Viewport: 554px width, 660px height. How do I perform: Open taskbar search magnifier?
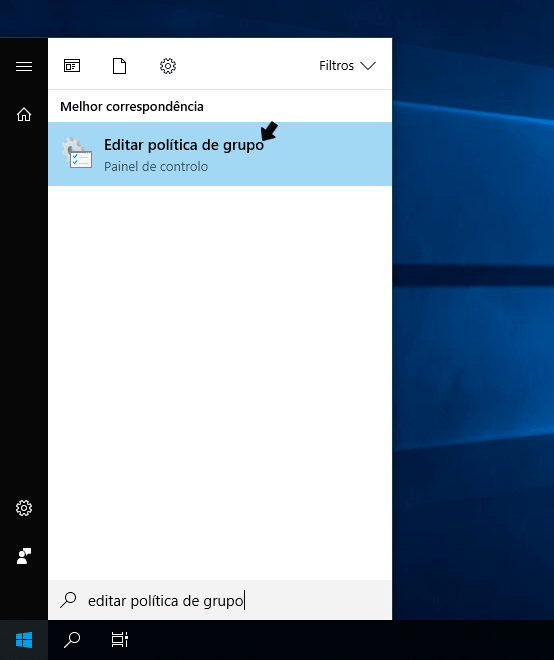[x=72, y=640]
